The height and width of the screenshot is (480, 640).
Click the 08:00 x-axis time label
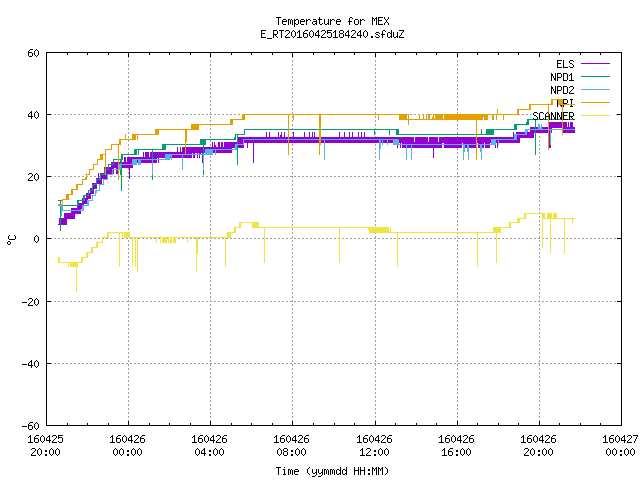point(291,452)
